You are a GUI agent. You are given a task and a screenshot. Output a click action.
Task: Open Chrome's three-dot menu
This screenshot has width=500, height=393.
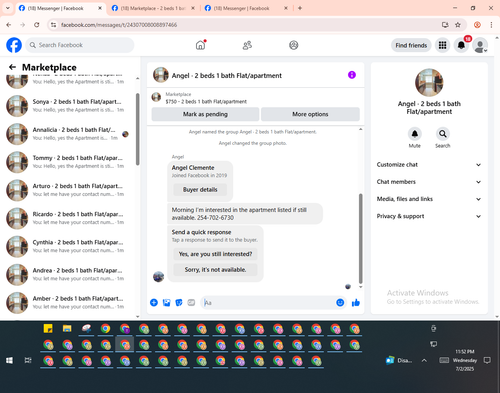491,25
